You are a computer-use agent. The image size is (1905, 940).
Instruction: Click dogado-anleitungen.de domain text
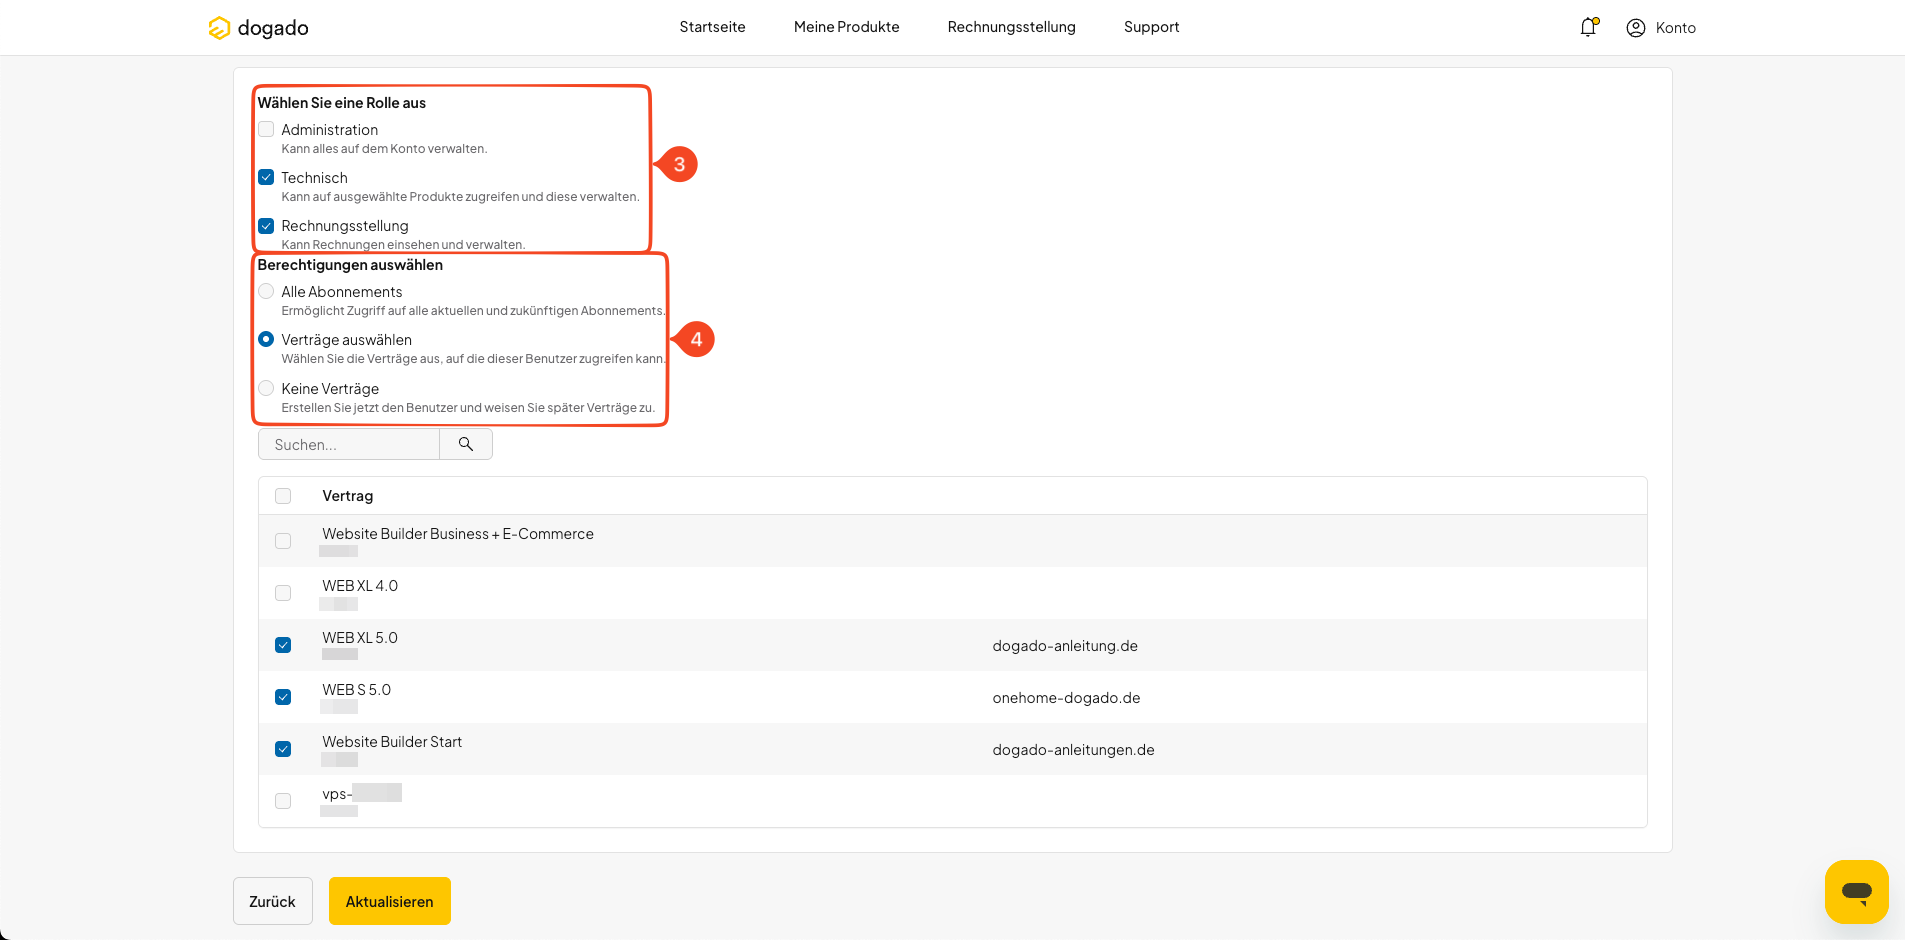point(1073,750)
